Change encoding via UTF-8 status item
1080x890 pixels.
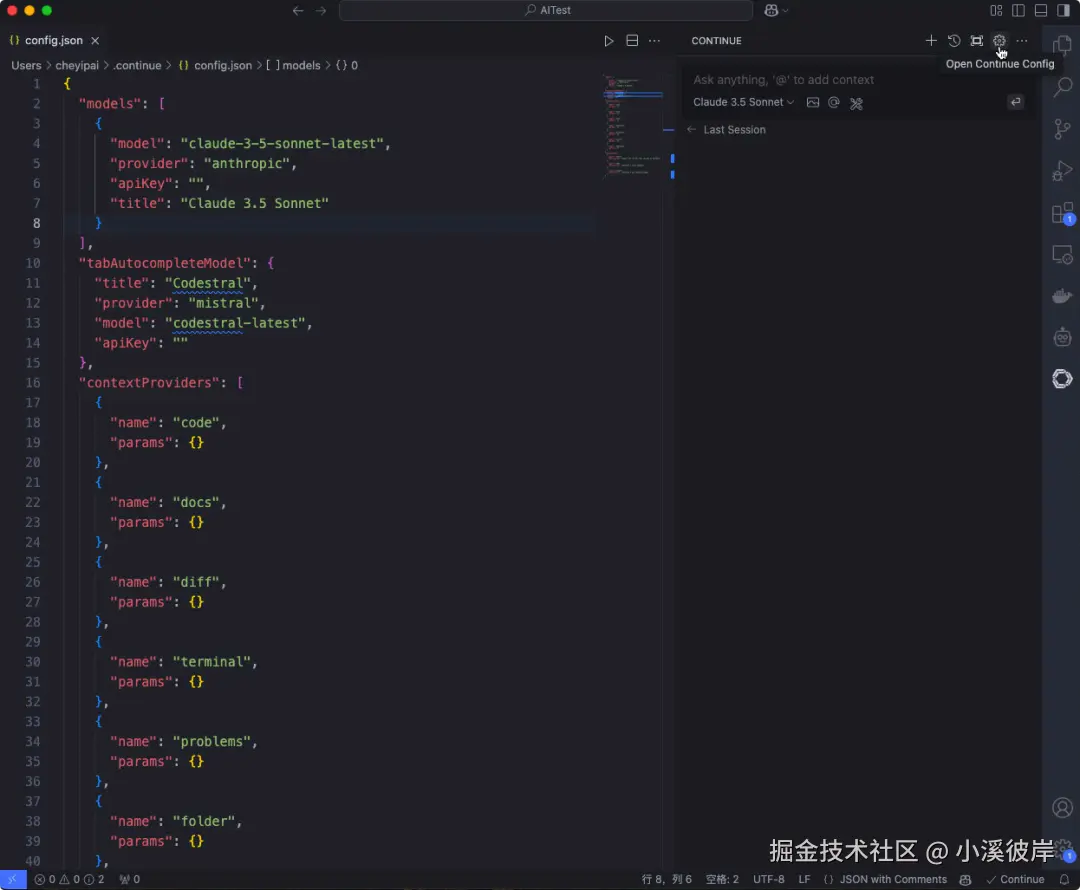pos(769,879)
